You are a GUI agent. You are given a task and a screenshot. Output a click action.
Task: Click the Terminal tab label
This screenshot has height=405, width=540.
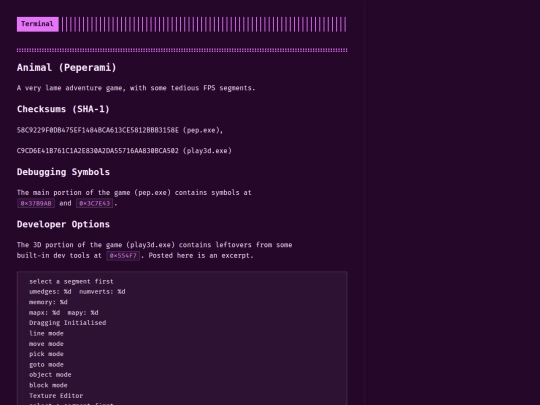(x=38, y=24)
